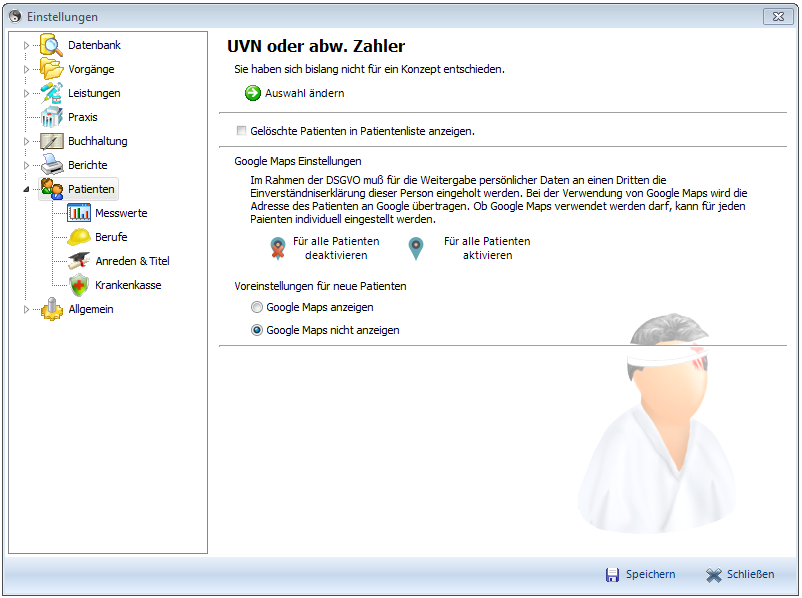Open the Berufe tree entry
802x598 pixels.
(x=111, y=237)
